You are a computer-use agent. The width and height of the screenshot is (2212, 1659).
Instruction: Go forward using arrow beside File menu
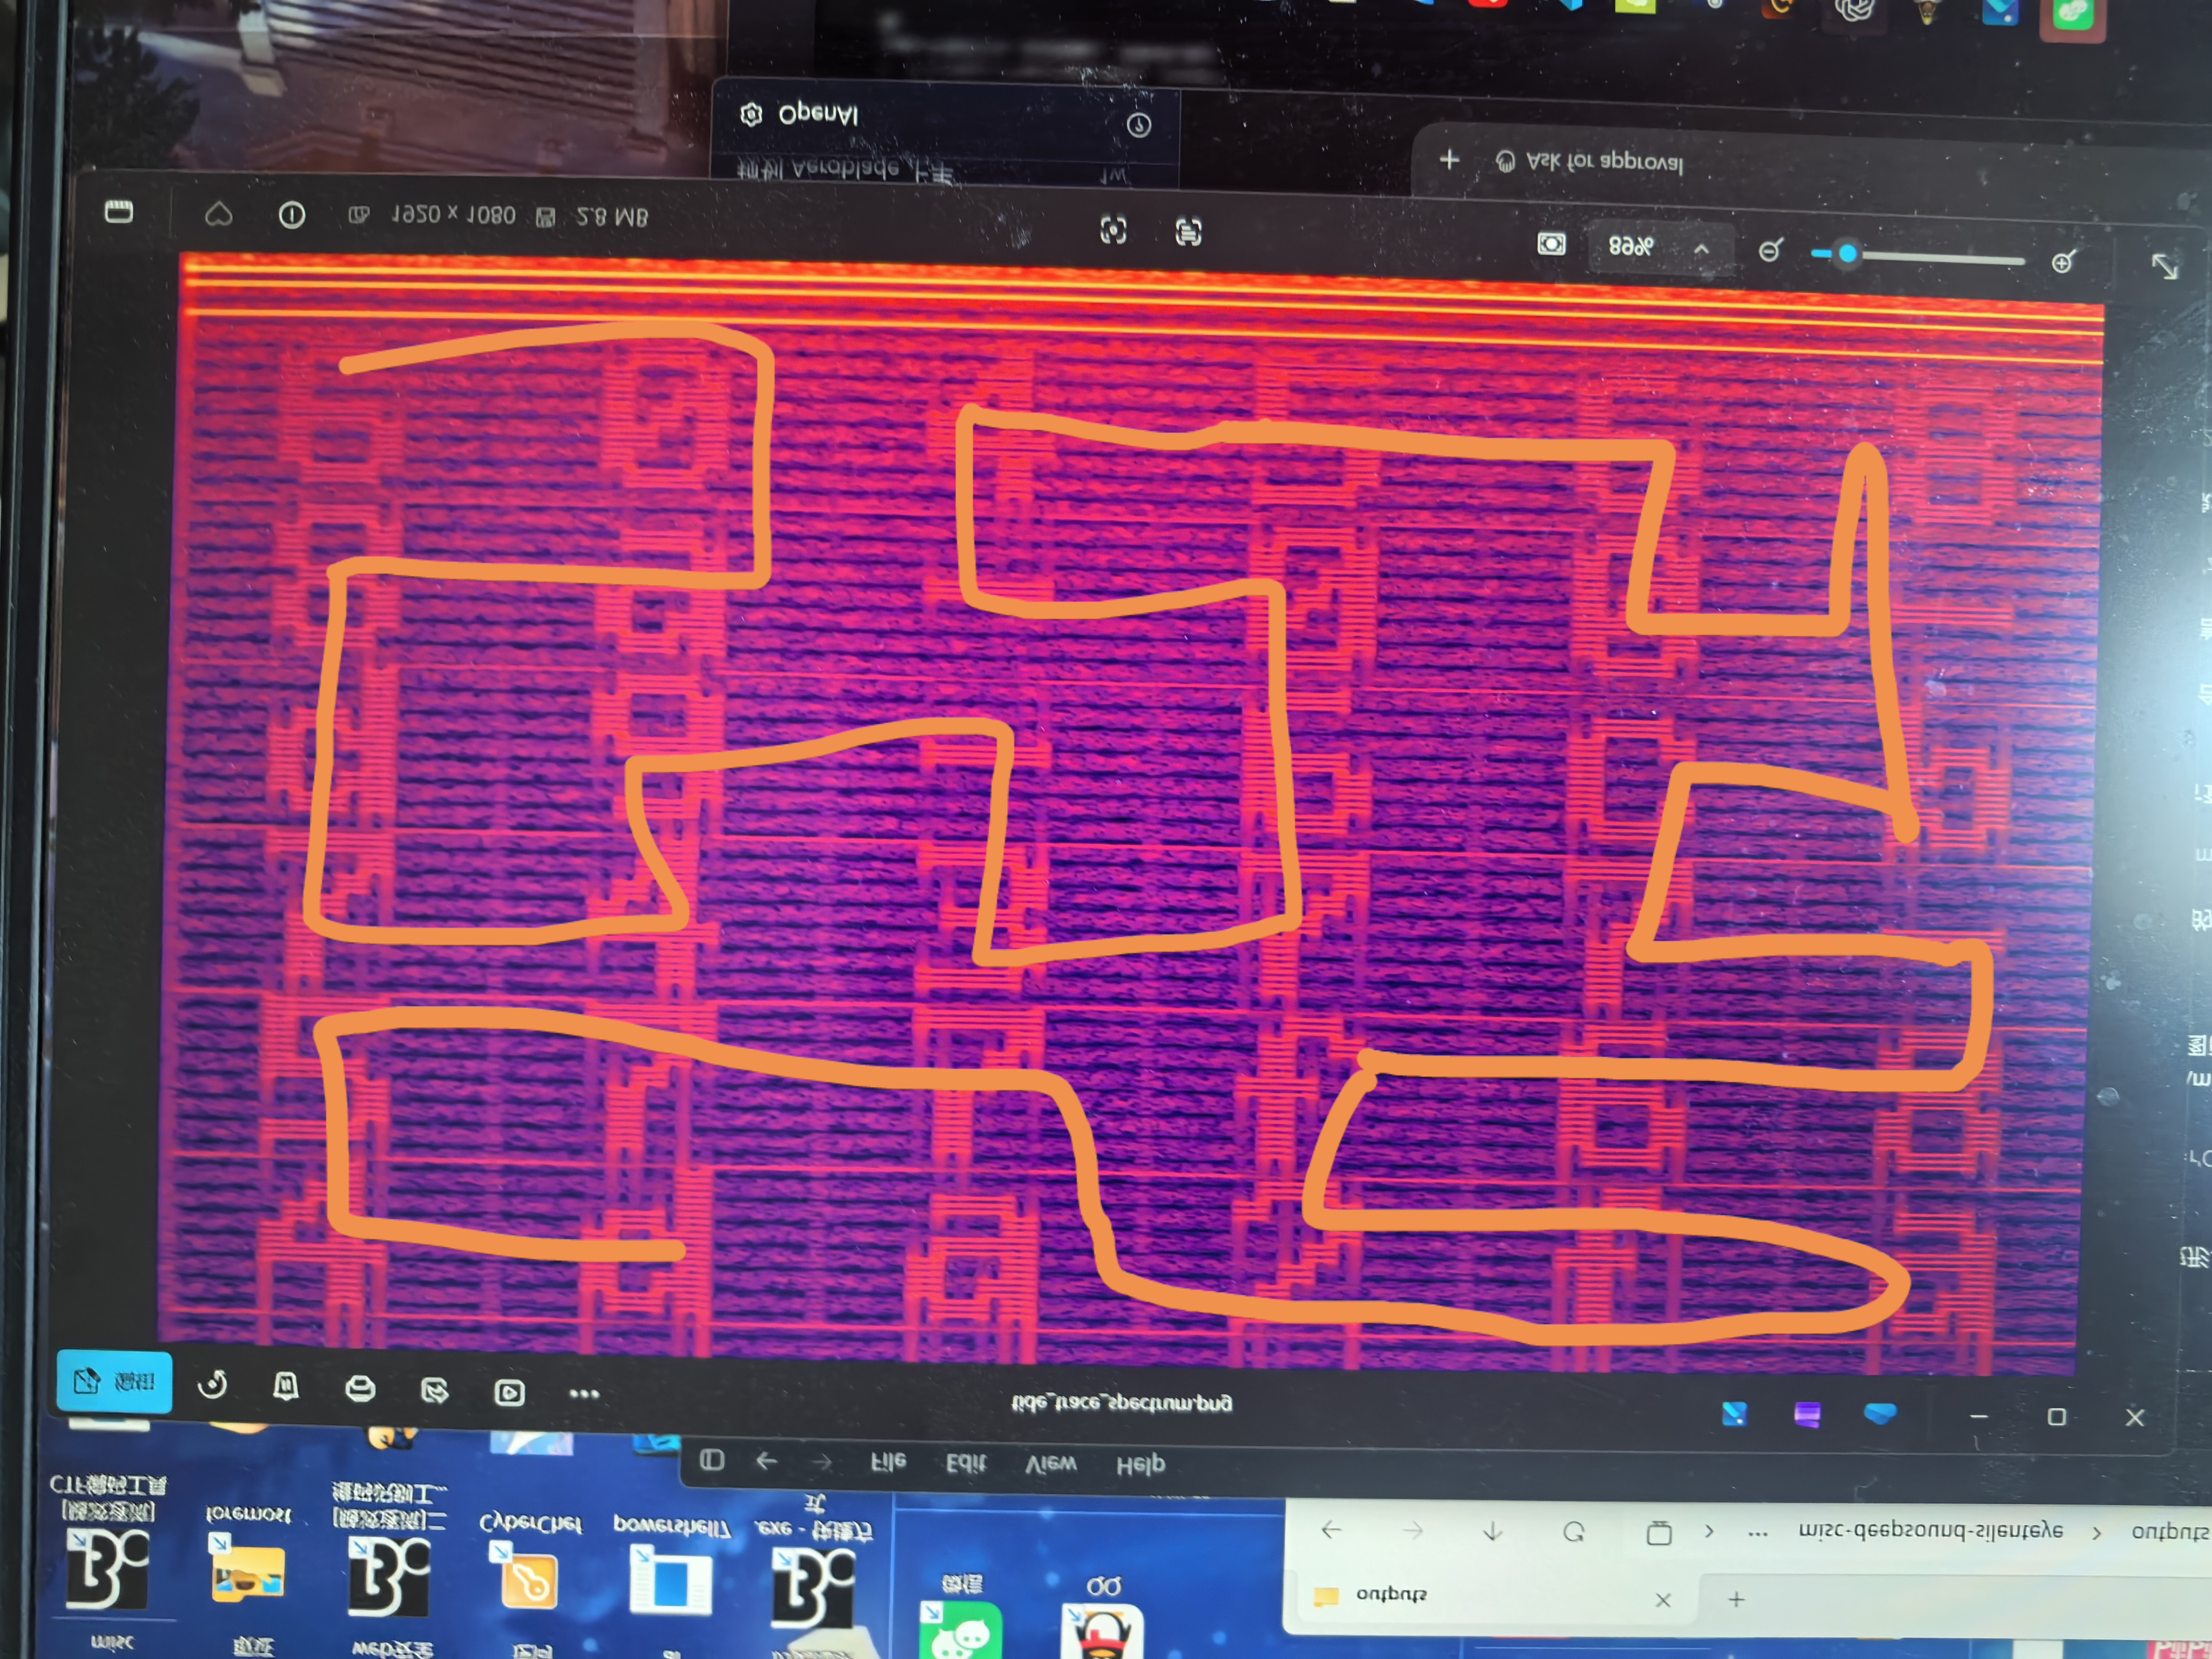pyautogui.click(x=822, y=1462)
